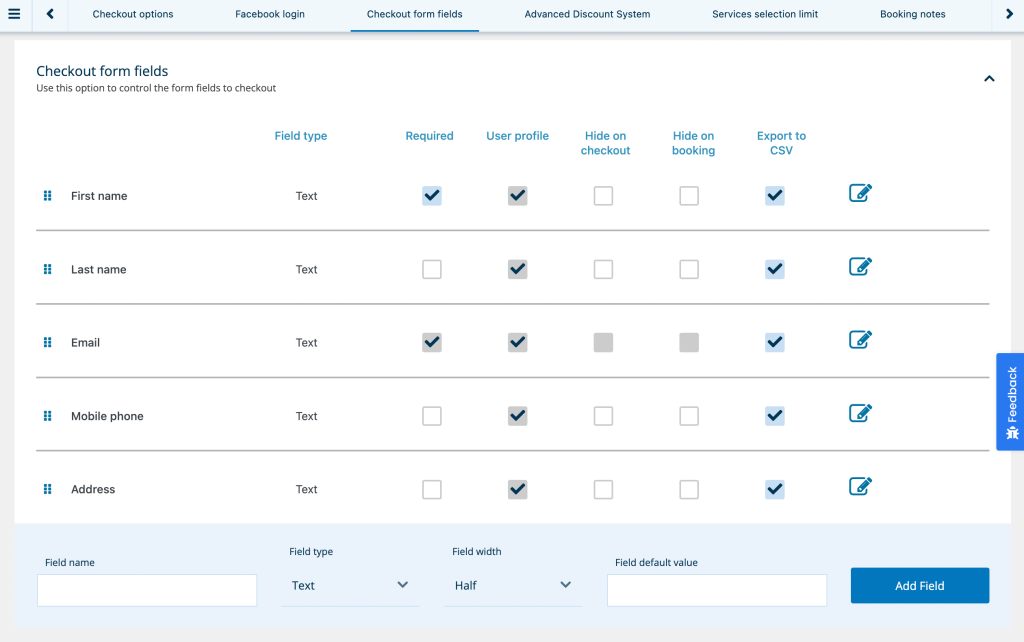Click the edit pencil icon for Email field
This screenshot has width=1024, height=642.
(x=860, y=340)
